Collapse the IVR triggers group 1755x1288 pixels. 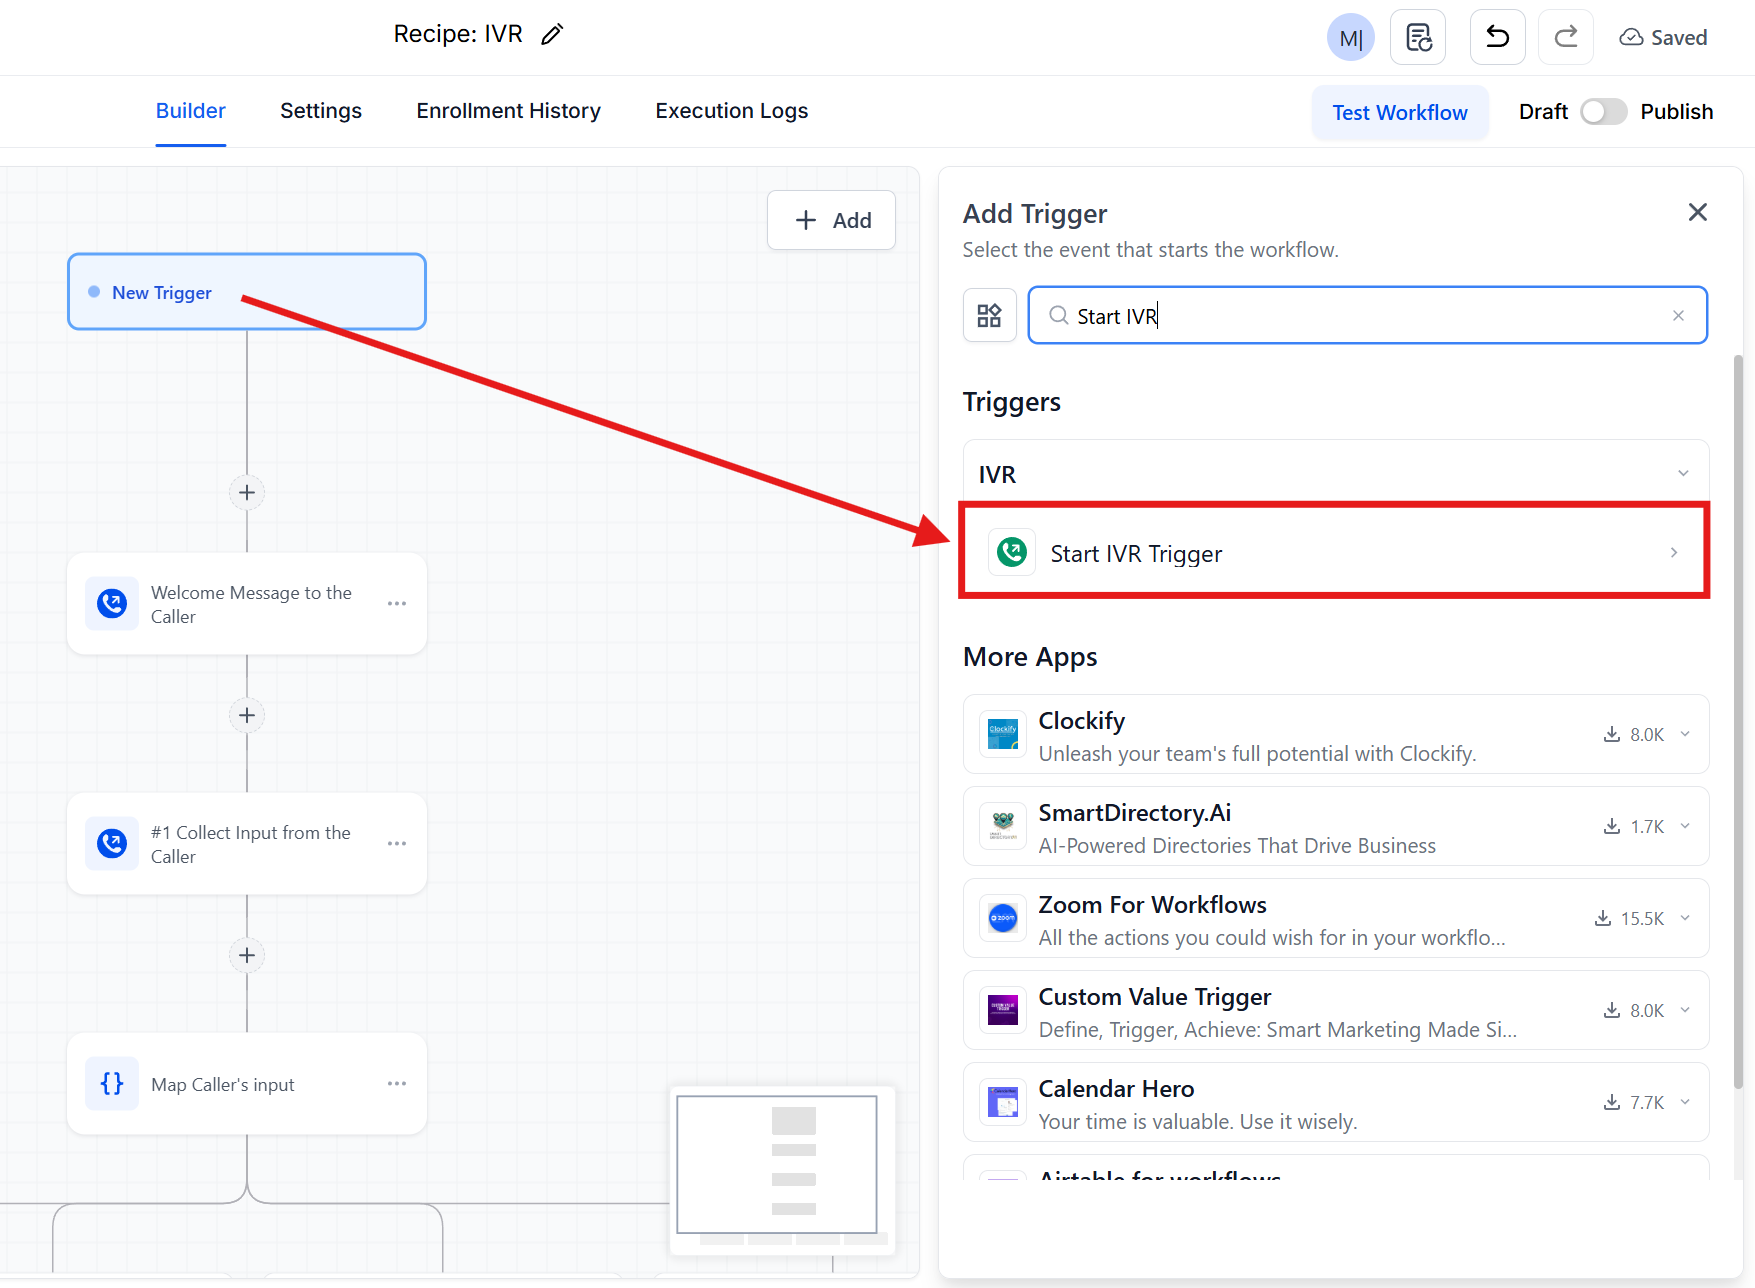coord(1683,474)
